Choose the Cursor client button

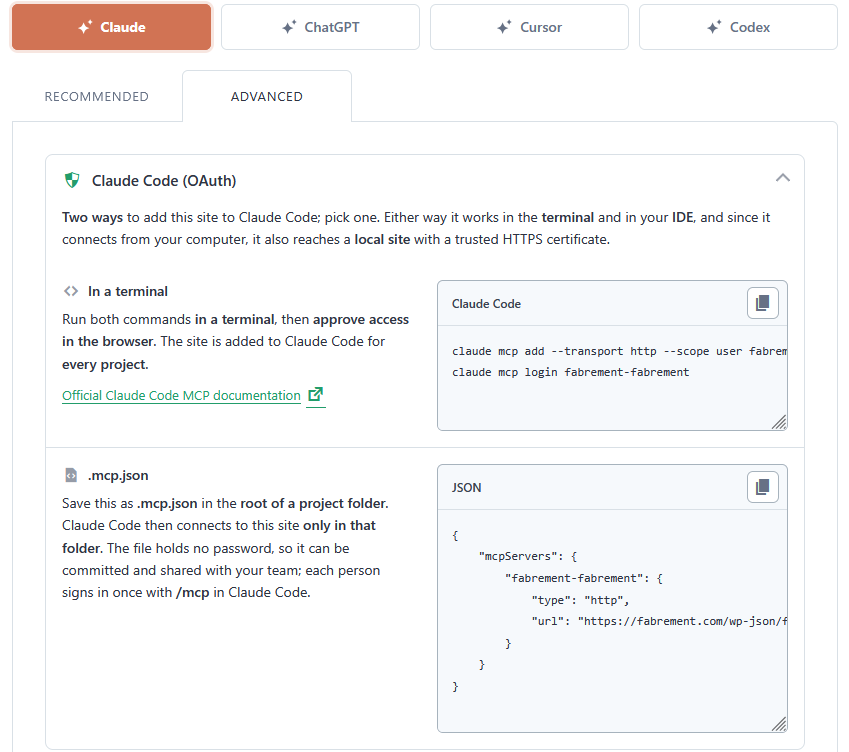pos(529,27)
